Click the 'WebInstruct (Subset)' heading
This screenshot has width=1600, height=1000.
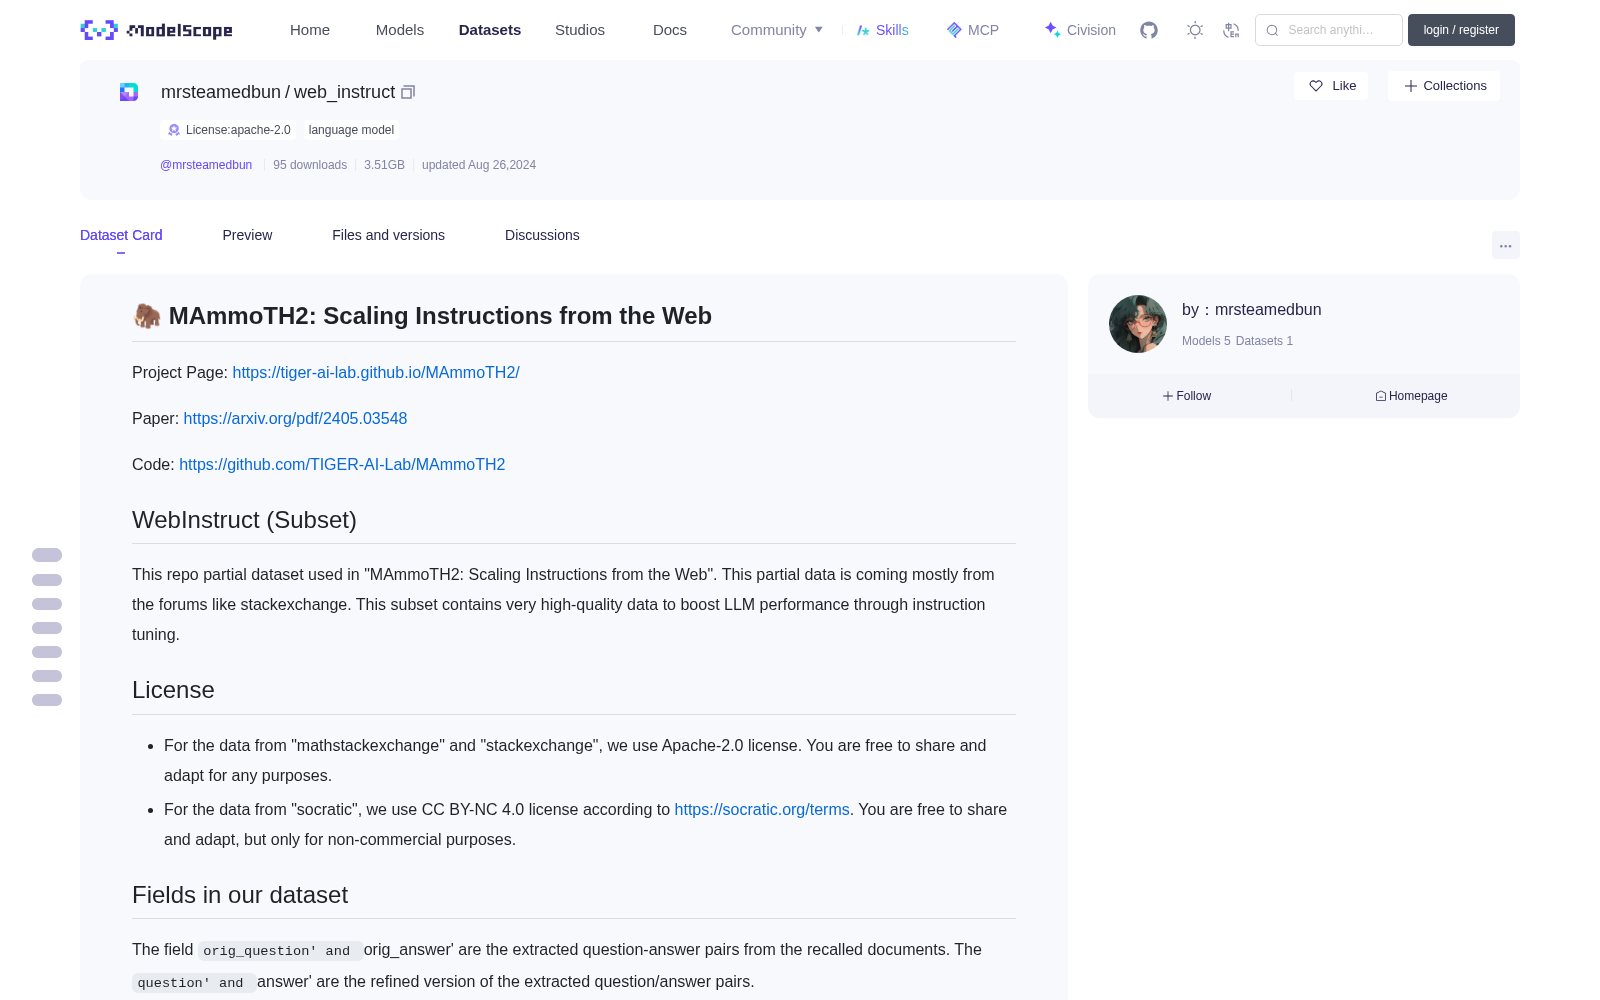(244, 520)
